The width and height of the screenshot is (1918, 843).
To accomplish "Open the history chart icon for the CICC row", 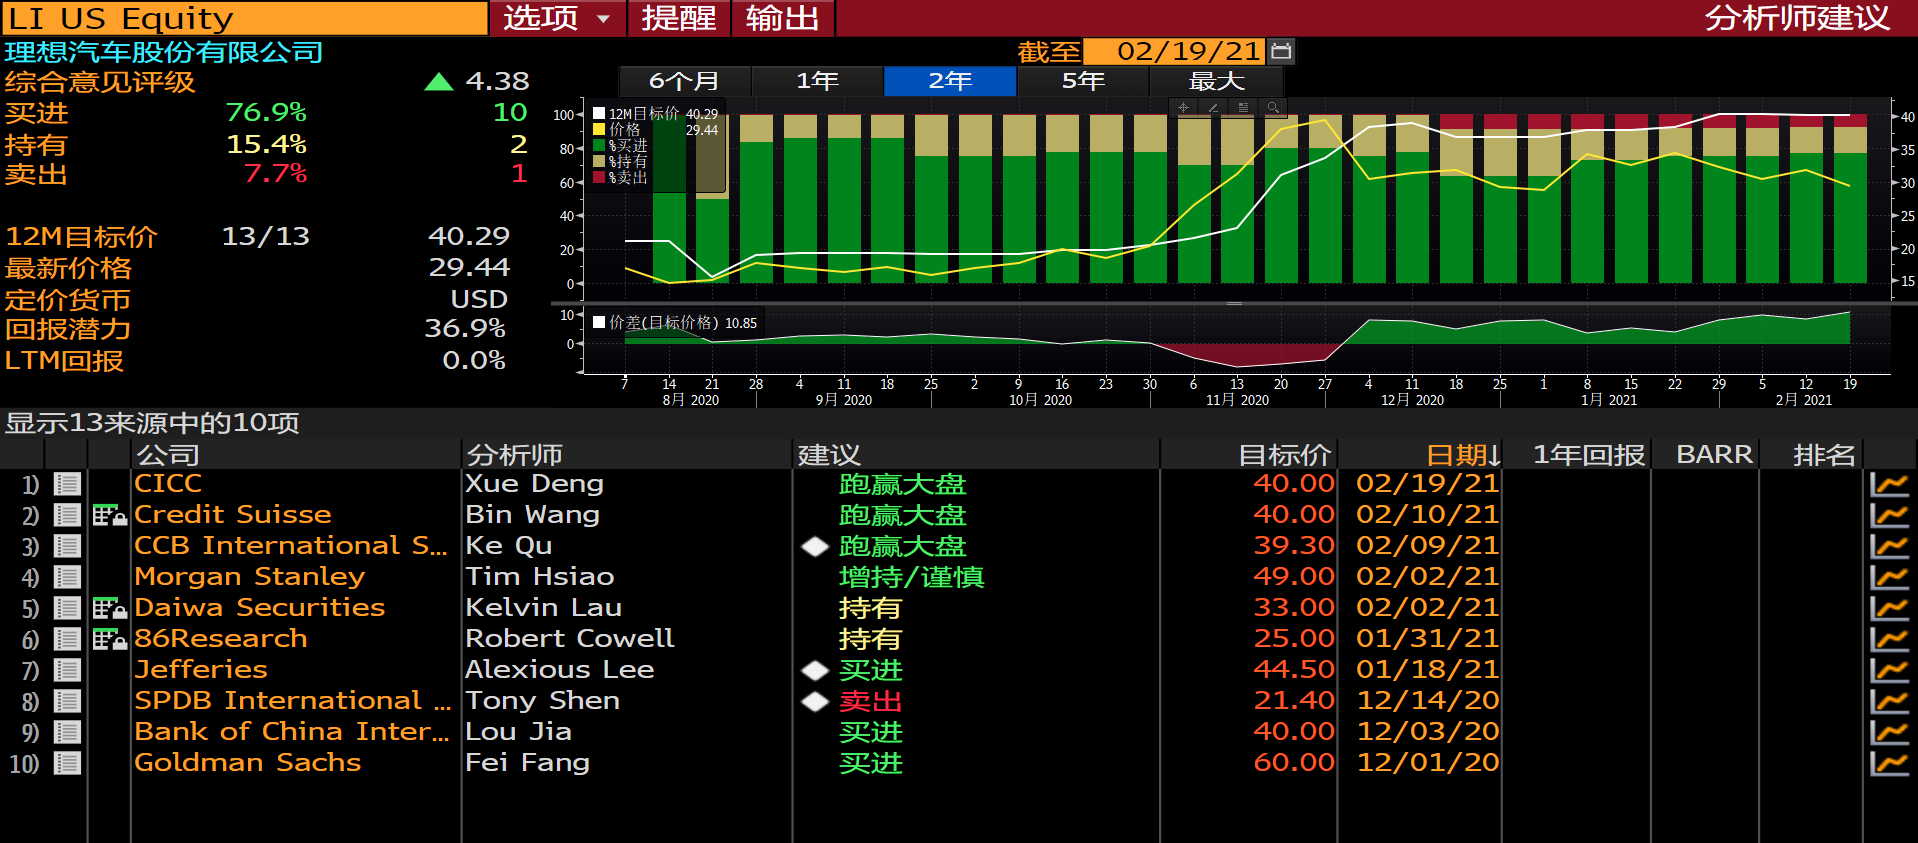I will 1890,485.
